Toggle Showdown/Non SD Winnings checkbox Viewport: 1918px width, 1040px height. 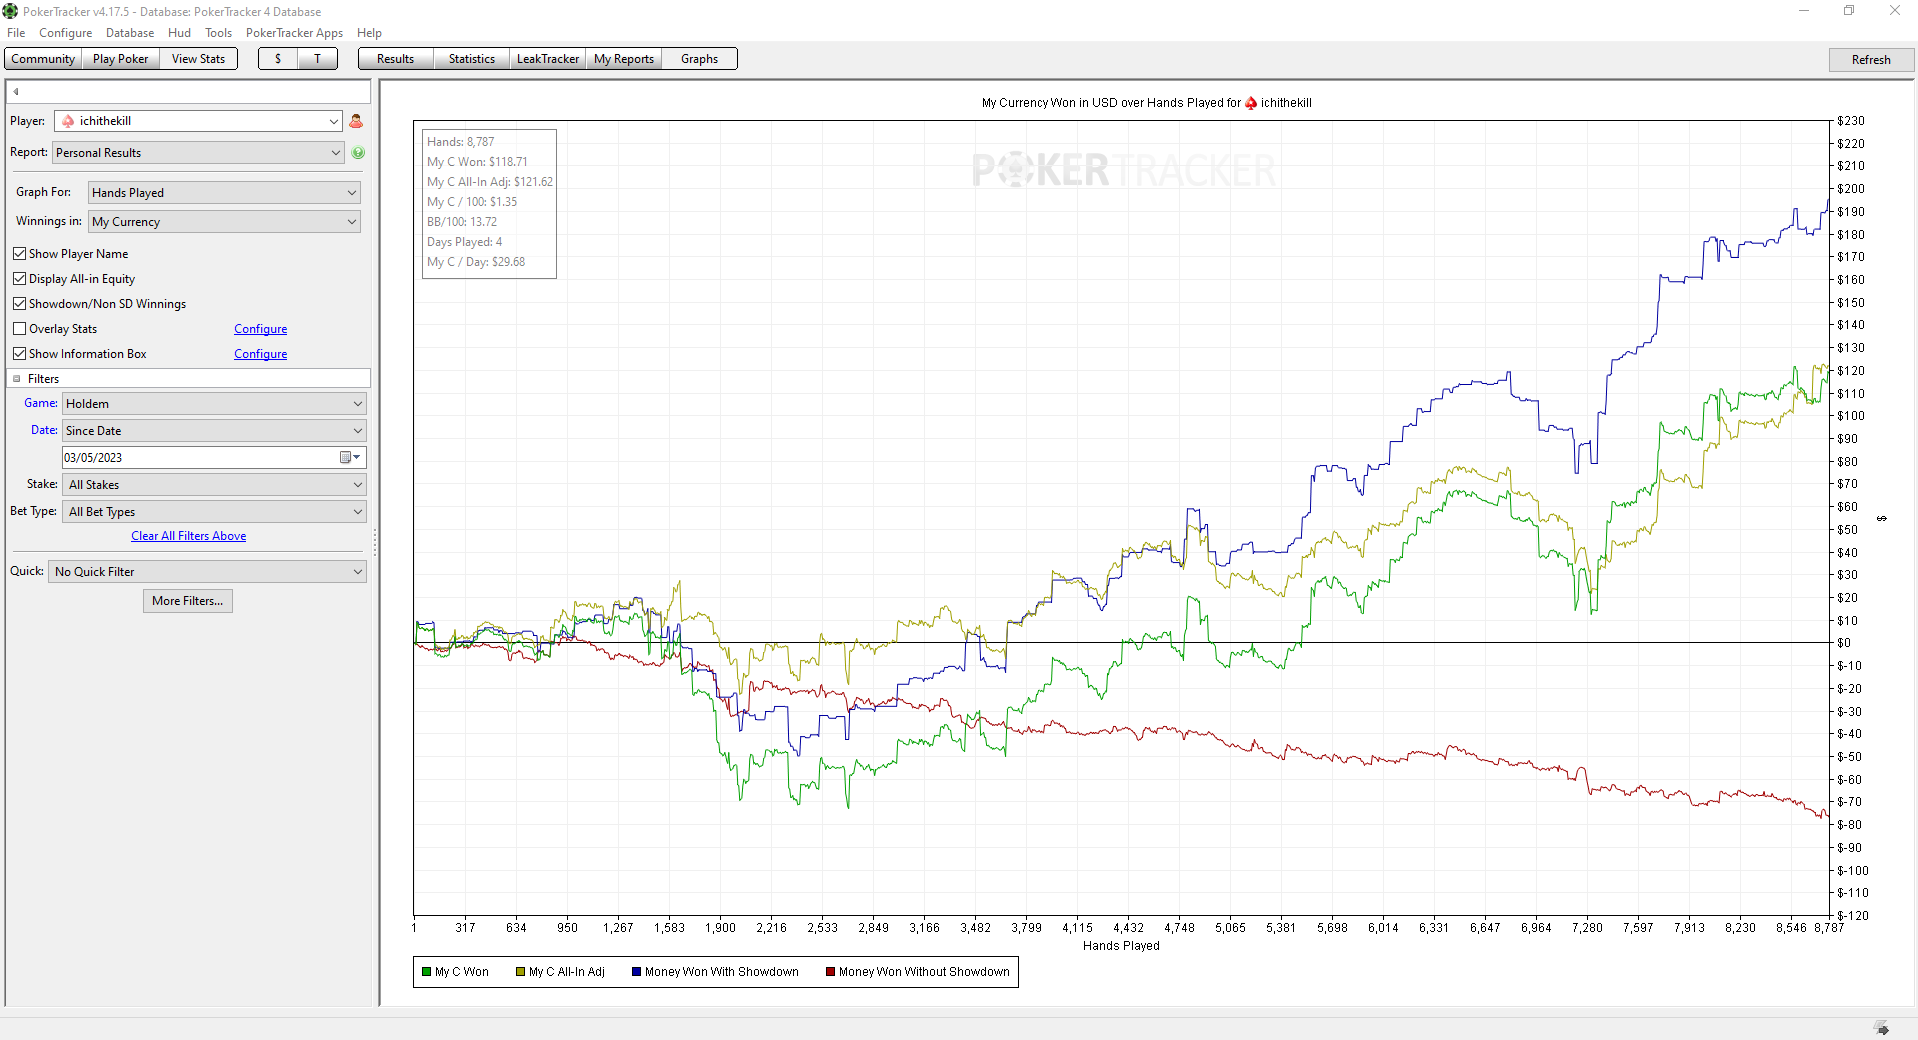point(19,304)
